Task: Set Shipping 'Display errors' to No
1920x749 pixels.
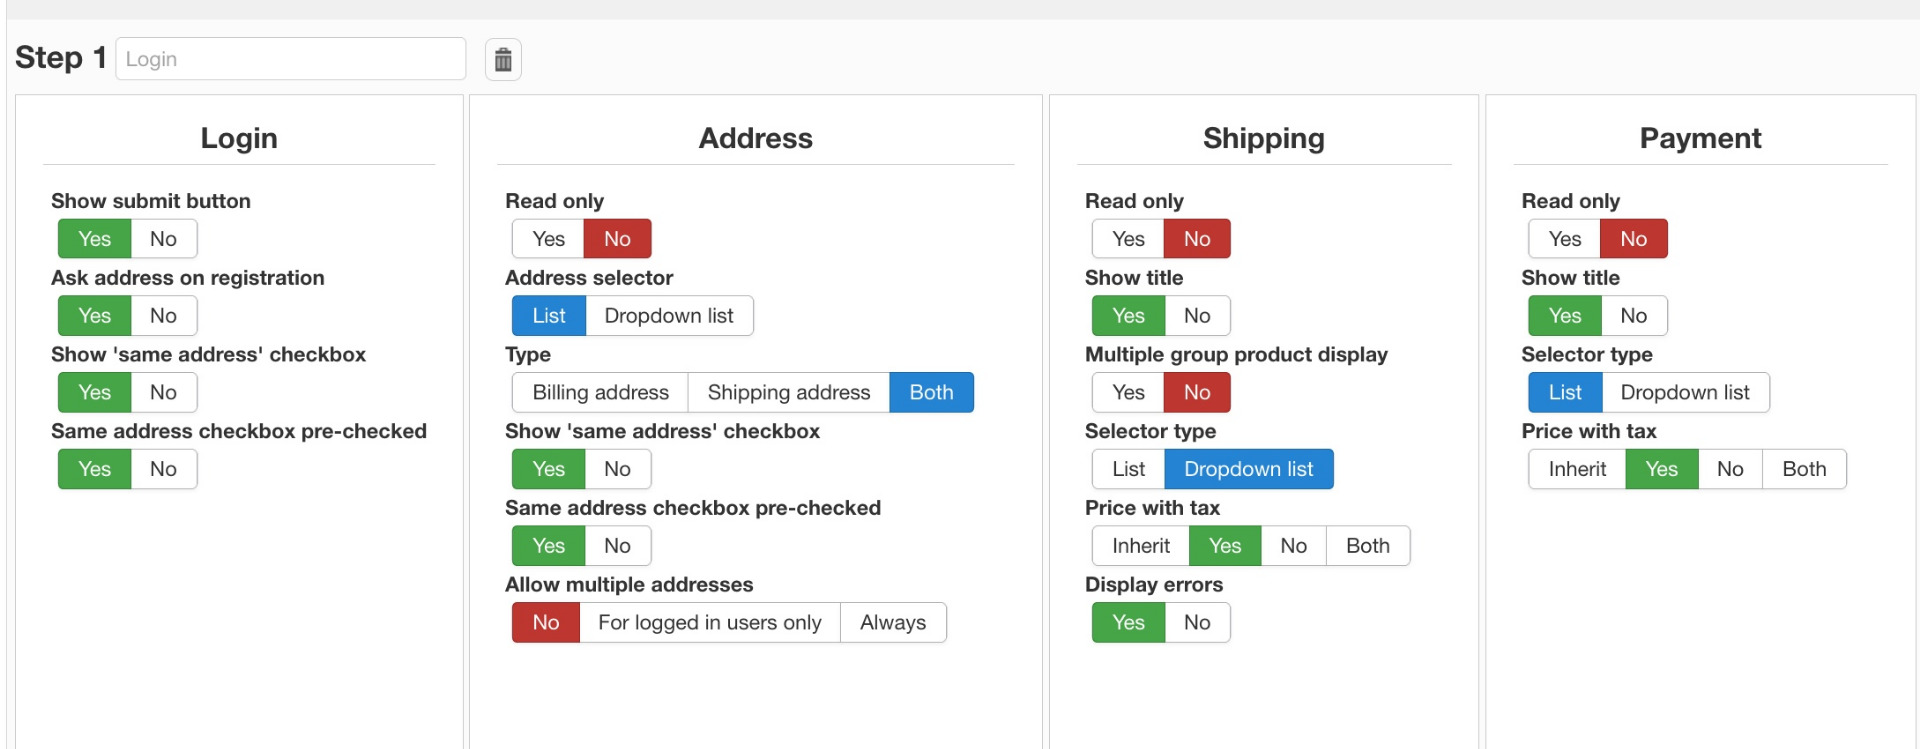Action: point(1197,623)
